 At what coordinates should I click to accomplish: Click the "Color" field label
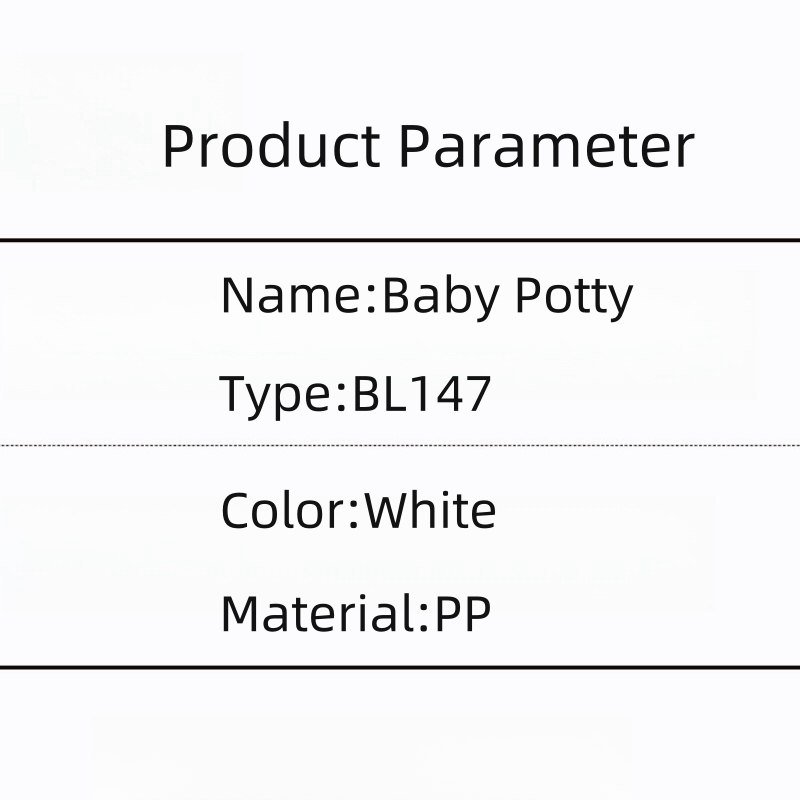pos(282,511)
